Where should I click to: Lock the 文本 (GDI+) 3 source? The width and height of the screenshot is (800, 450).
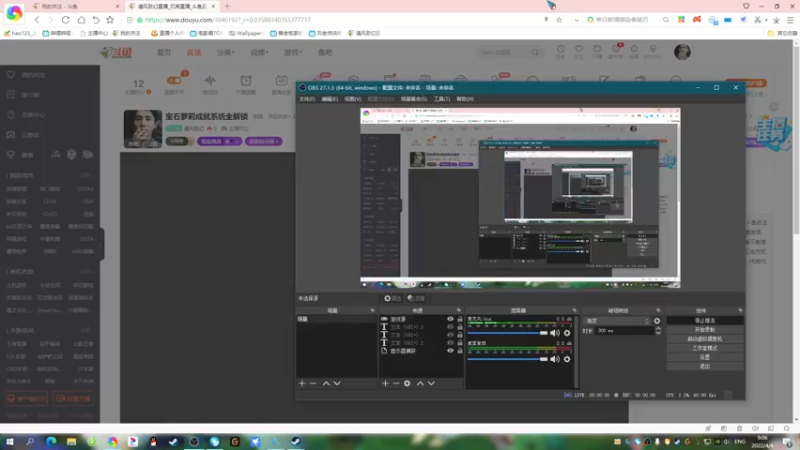pyautogui.click(x=460, y=327)
